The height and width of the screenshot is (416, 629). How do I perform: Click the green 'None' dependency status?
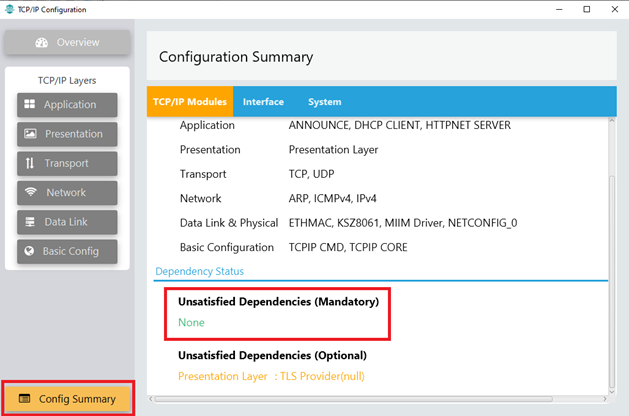(x=191, y=323)
